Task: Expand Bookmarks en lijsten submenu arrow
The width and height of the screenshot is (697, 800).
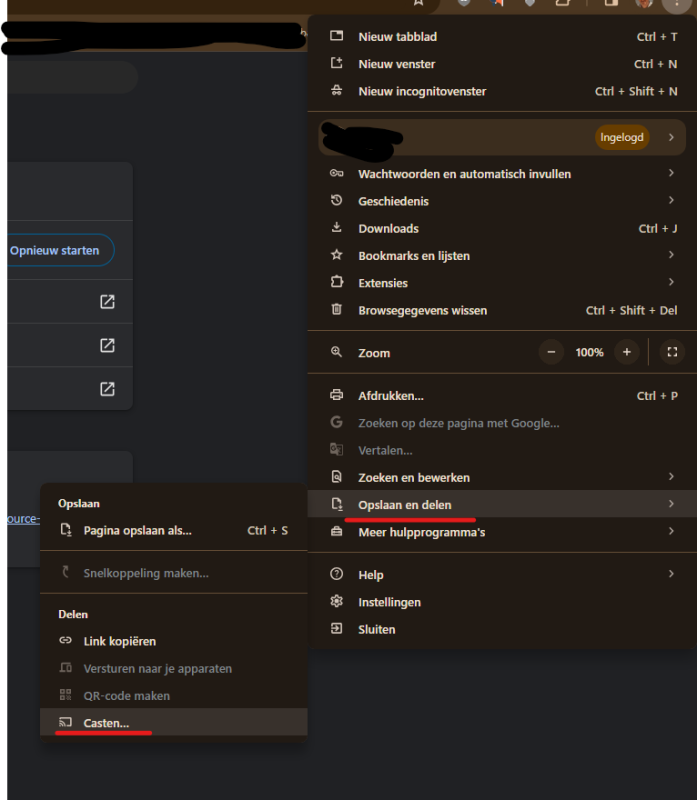Action: [671, 255]
